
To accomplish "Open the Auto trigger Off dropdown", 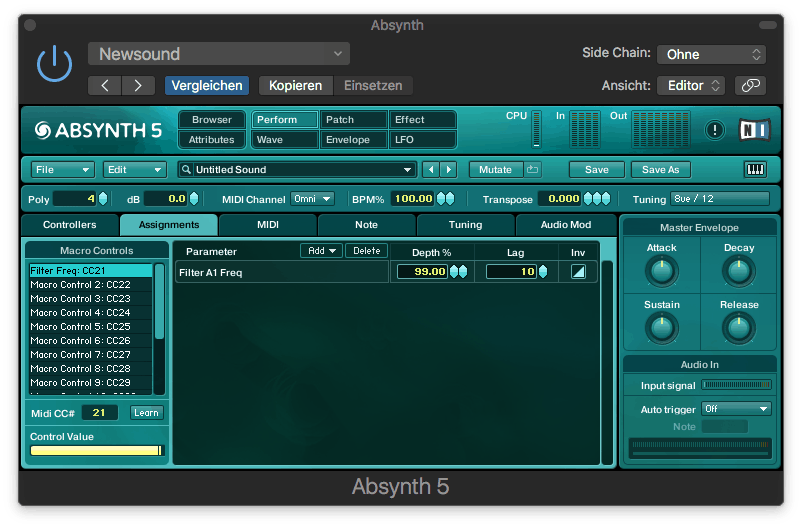I will tap(735, 409).
